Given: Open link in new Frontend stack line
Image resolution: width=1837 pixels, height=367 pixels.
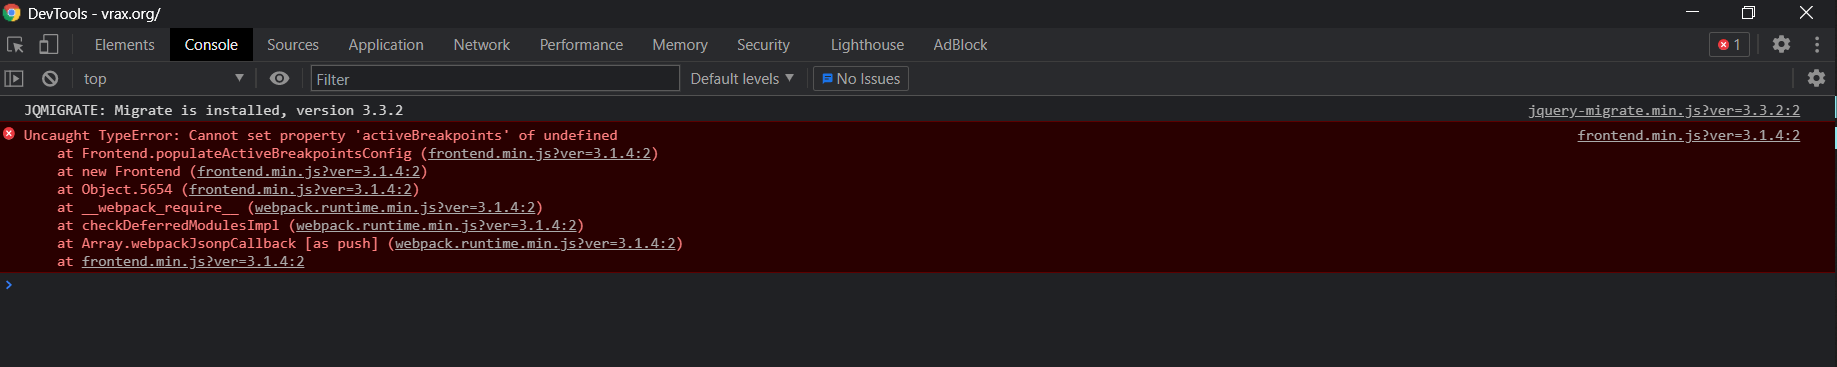Looking at the screenshot, I should [308, 171].
